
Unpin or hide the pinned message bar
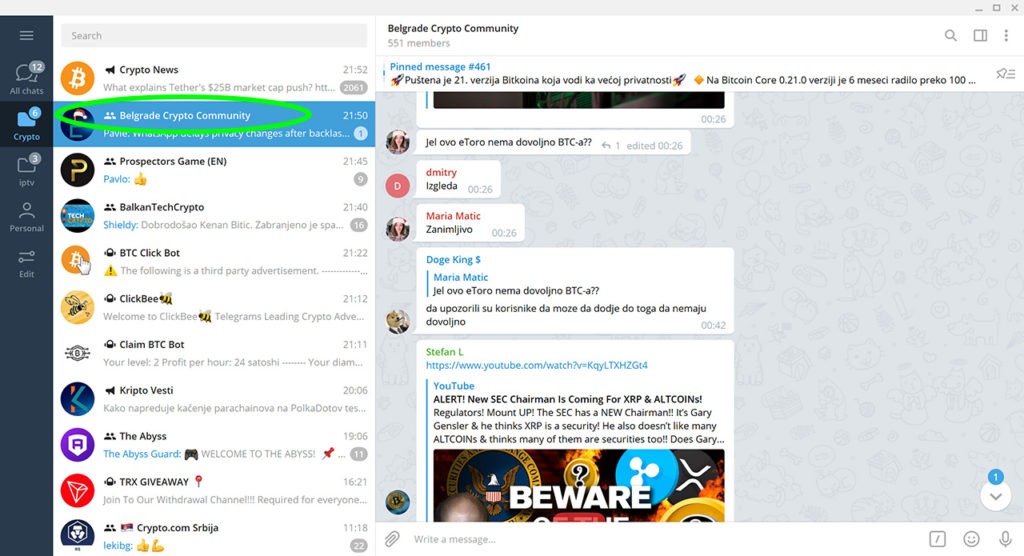click(1003, 73)
